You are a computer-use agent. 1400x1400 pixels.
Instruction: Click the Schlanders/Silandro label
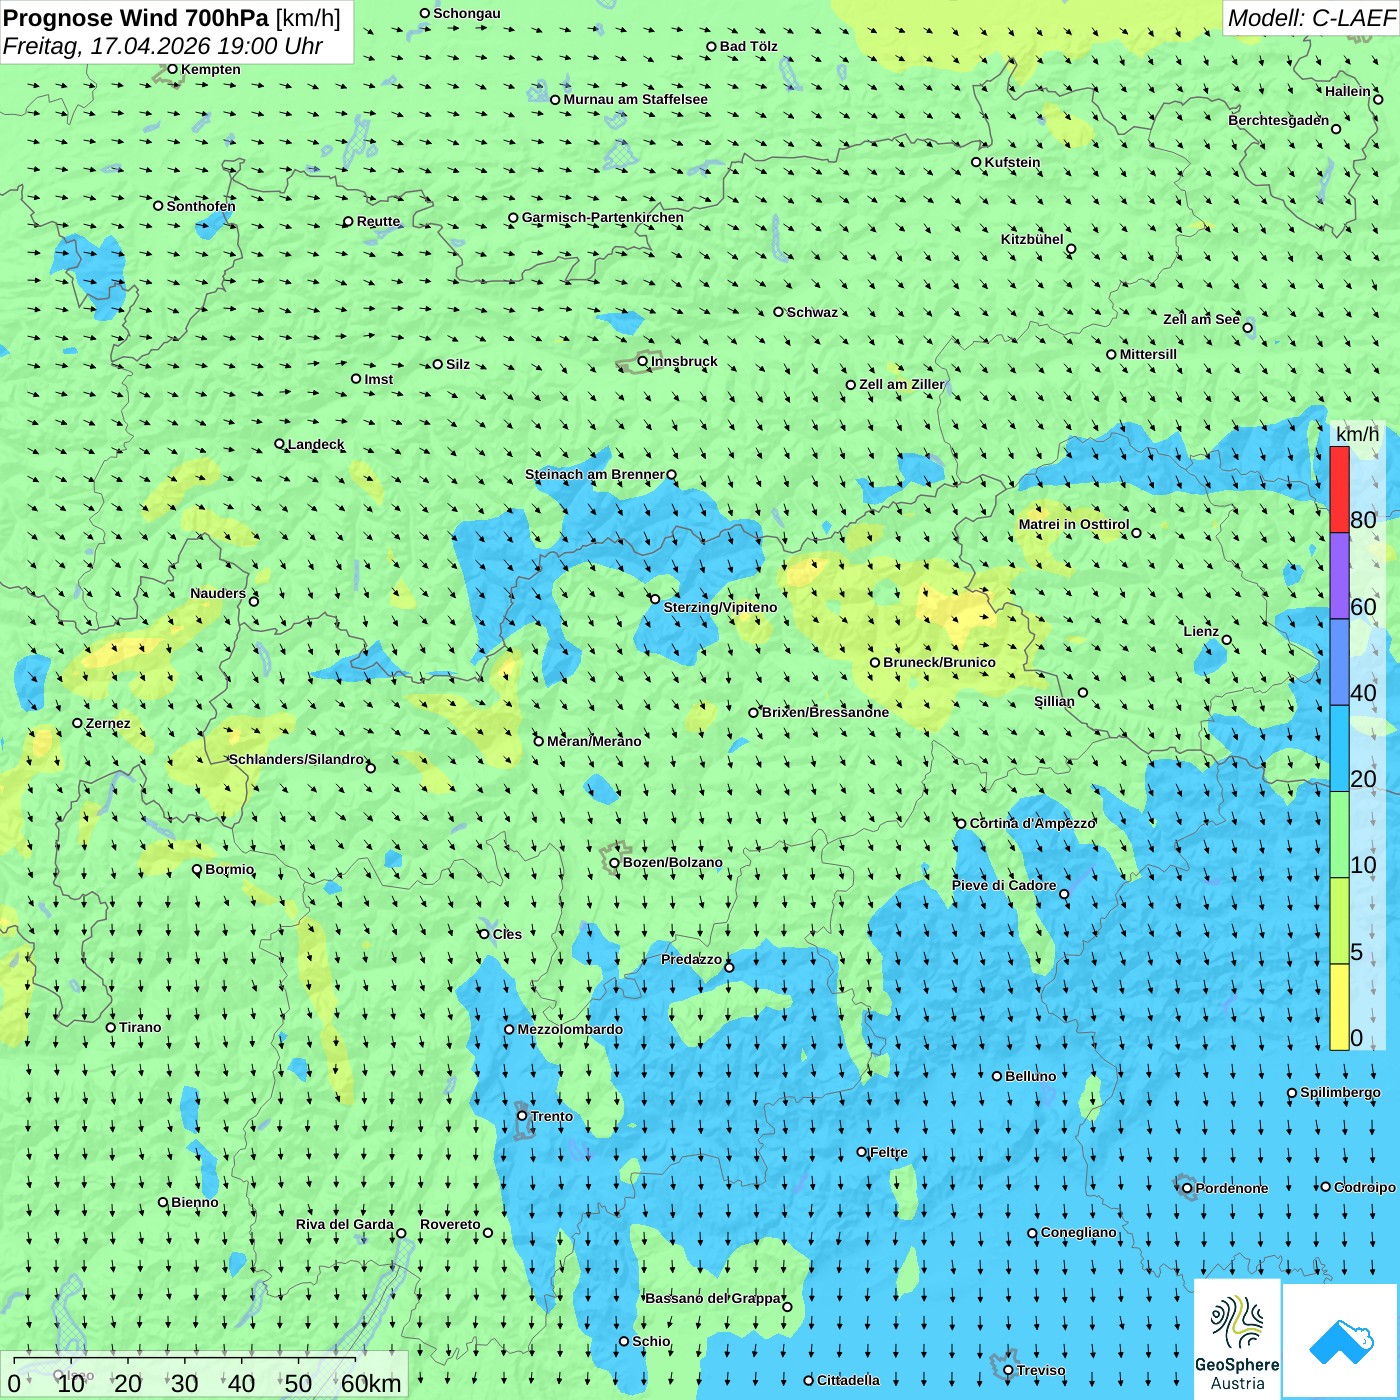coord(296,759)
